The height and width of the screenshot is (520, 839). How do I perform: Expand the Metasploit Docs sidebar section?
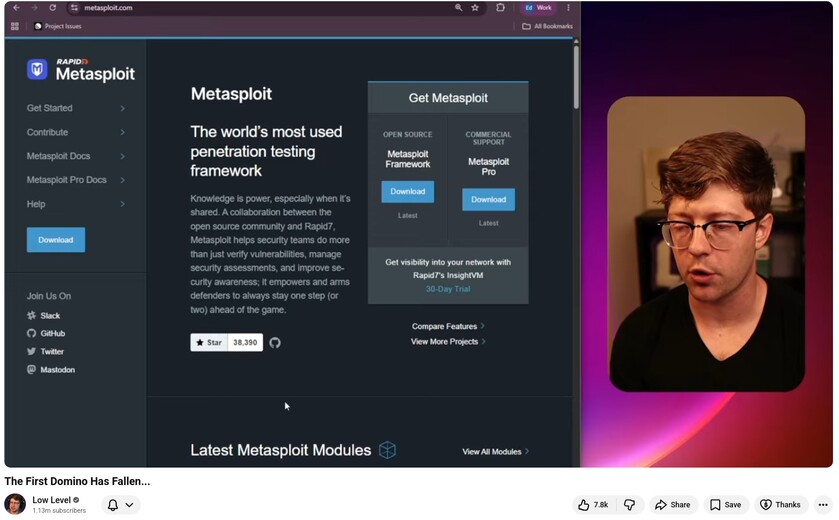(x=75, y=156)
